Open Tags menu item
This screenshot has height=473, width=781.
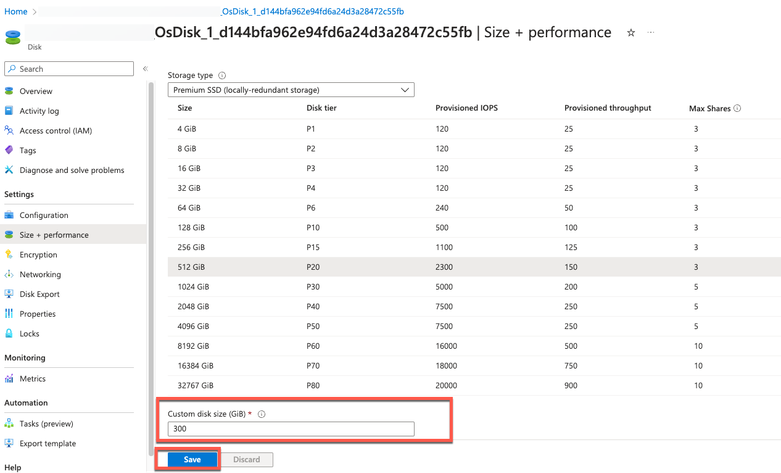click(28, 150)
